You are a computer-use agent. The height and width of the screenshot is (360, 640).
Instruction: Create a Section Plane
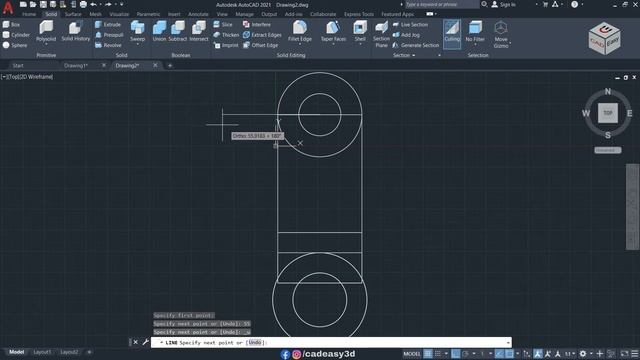381,34
